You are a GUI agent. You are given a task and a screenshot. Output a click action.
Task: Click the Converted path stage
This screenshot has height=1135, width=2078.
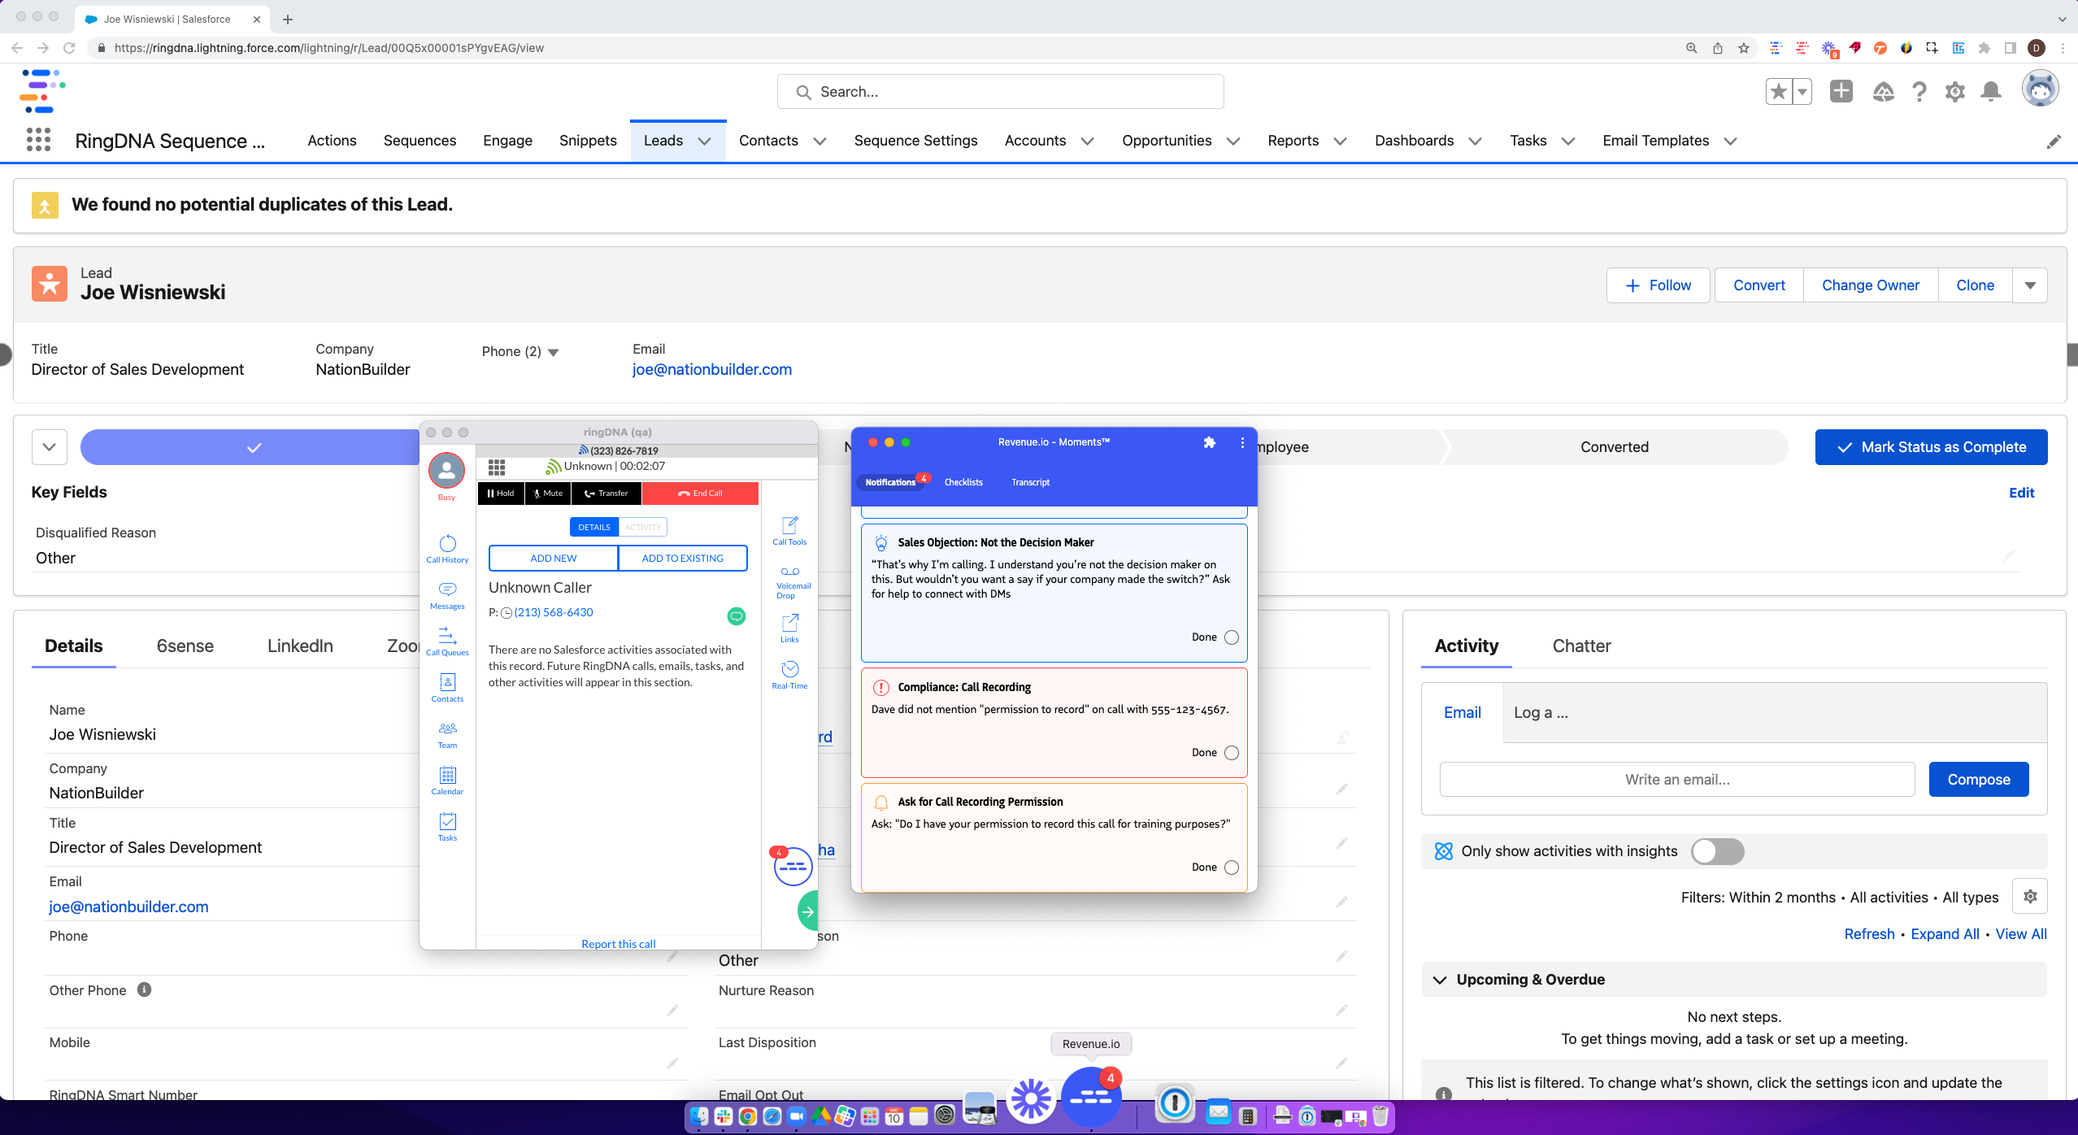[x=1614, y=447]
